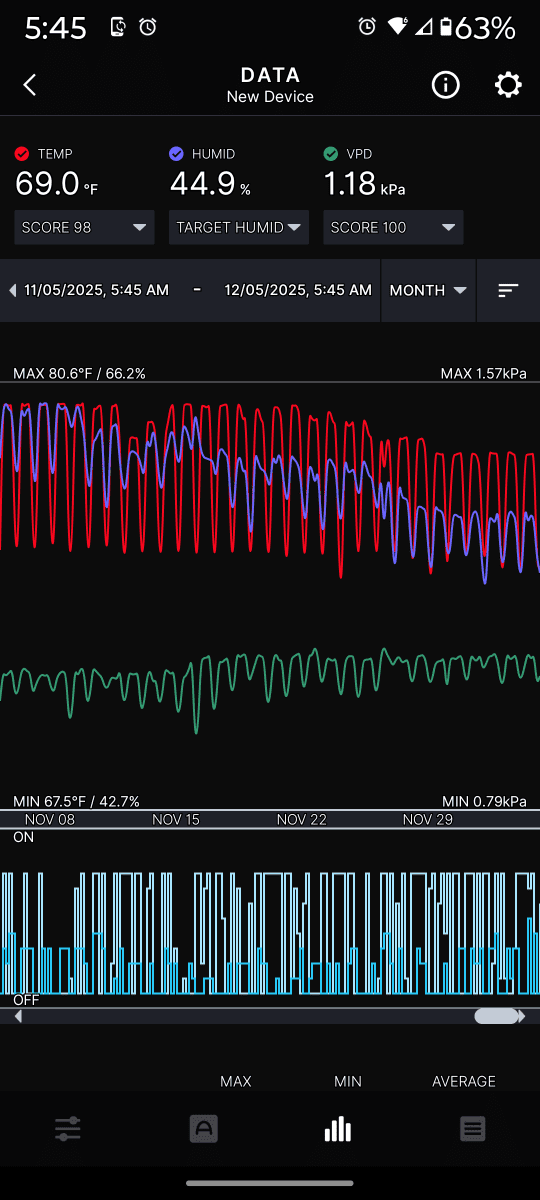Toggle the green VPD checkmark
The height and width of the screenshot is (1200, 540).
[331, 154]
